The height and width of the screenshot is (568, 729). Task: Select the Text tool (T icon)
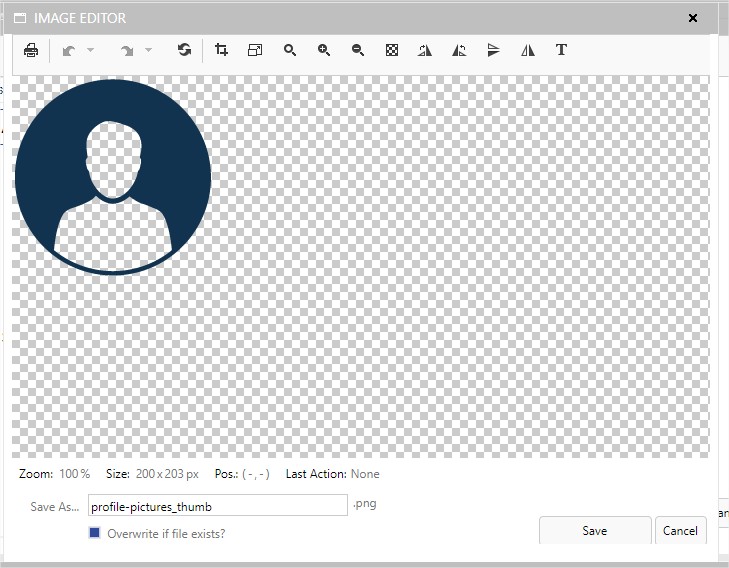coord(561,49)
